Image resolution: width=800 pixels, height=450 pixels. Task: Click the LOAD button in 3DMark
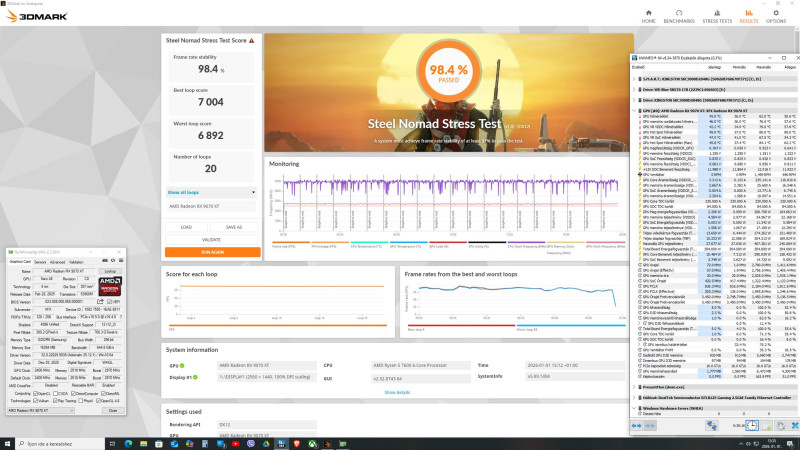pyautogui.click(x=186, y=227)
